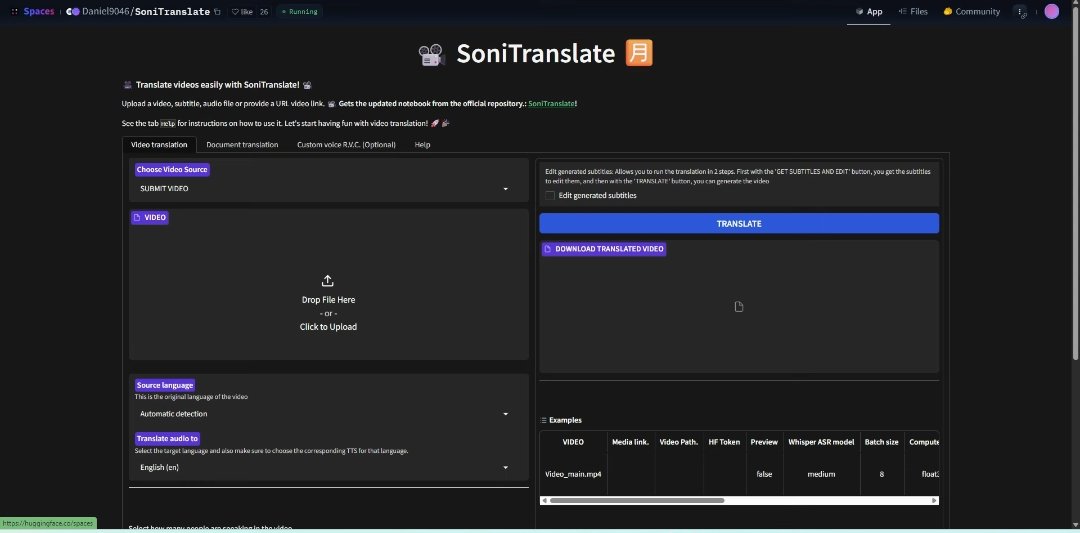This screenshot has width=1080, height=533.
Task: Open the Source language dropdown
Action: [x=324, y=414]
